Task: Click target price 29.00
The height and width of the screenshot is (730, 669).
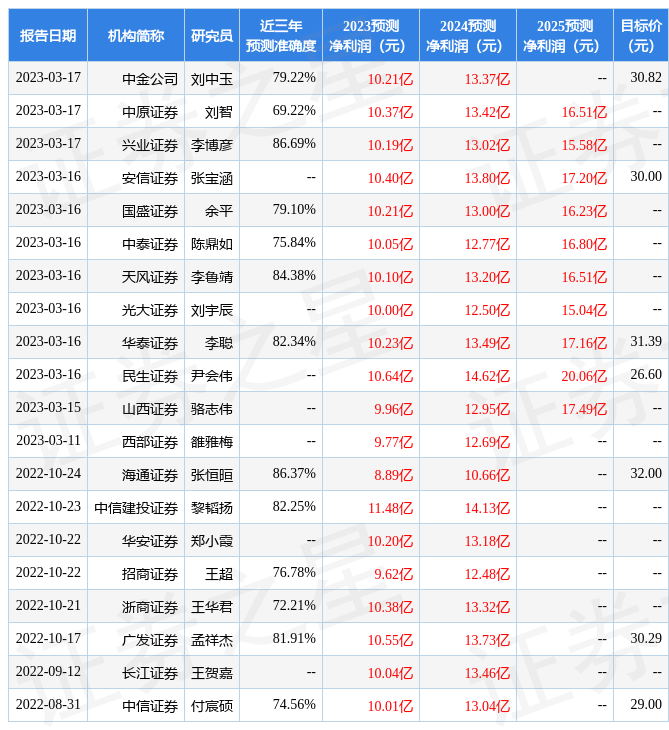Action: (646, 704)
